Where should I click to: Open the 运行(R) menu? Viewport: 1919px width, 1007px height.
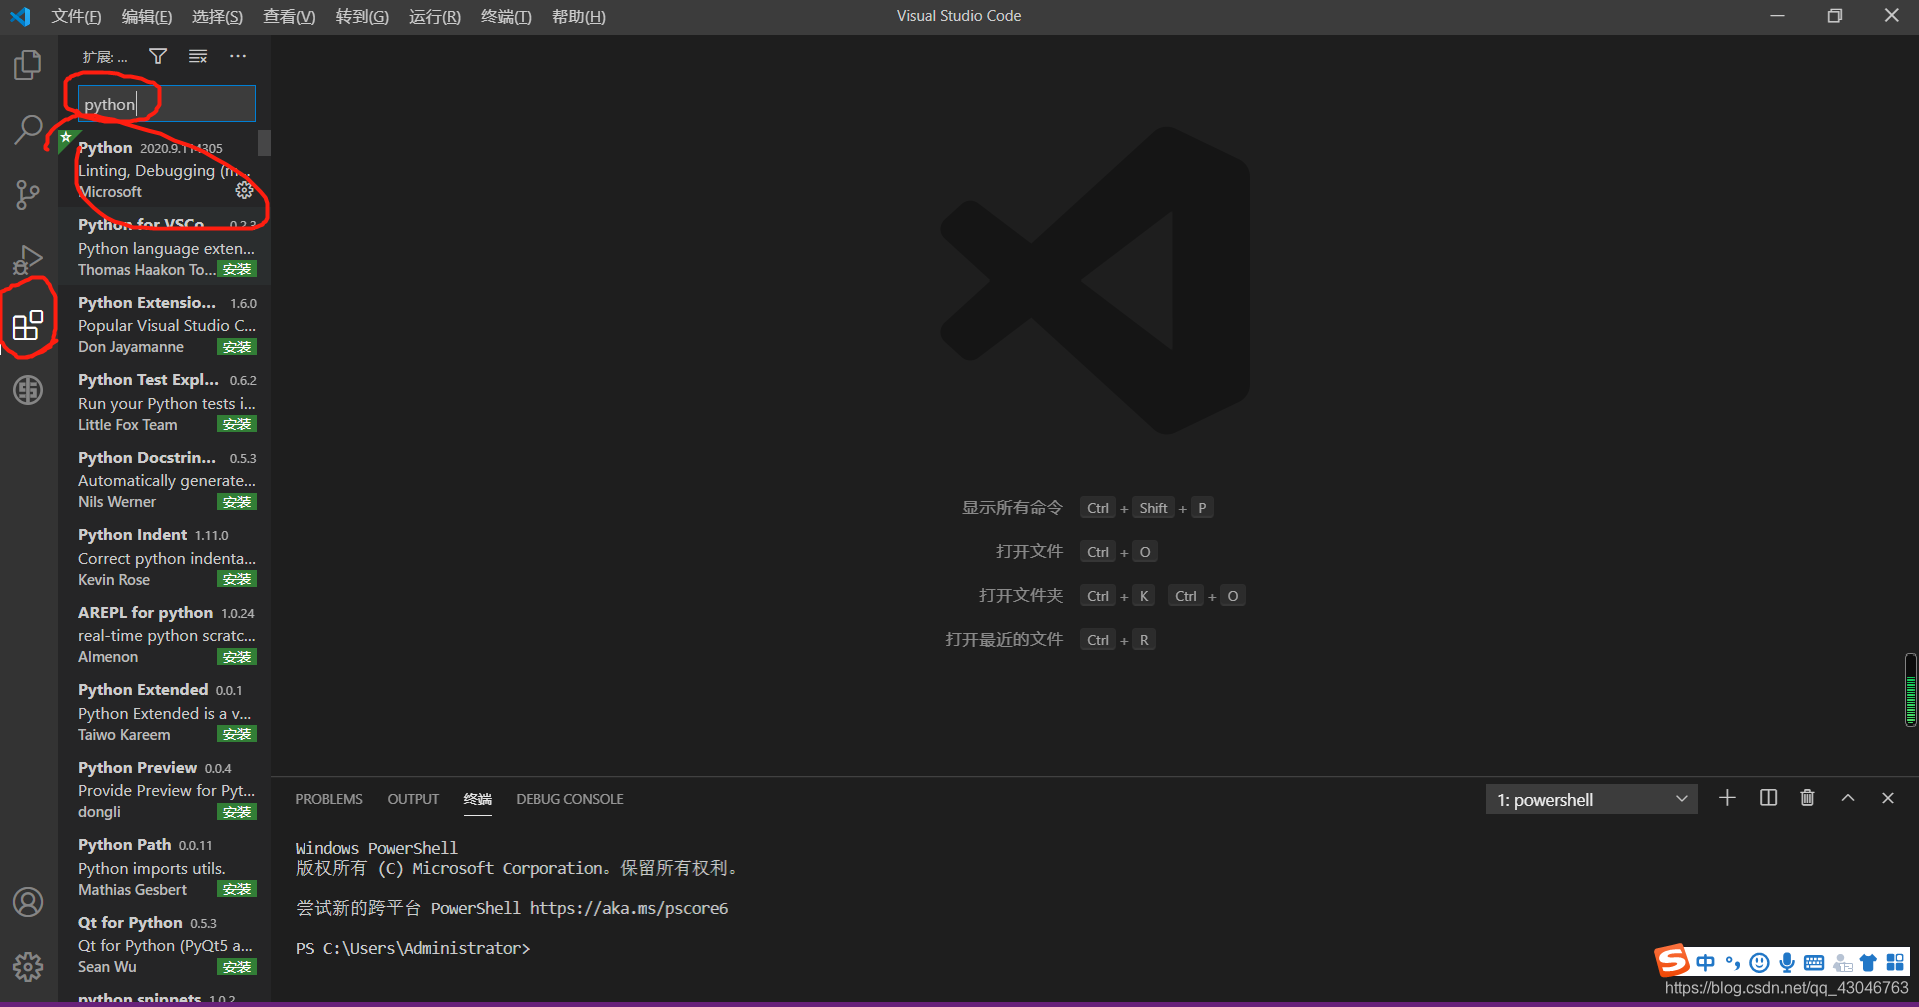pos(435,16)
